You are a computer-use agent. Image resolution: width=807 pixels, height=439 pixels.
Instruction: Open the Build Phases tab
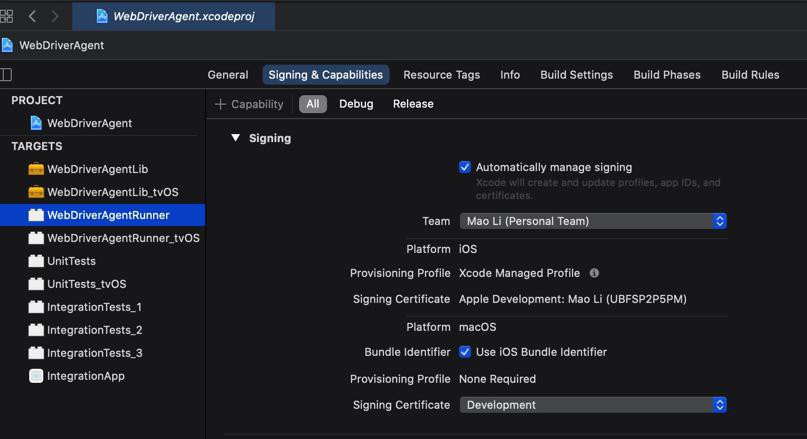tap(667, 75)
